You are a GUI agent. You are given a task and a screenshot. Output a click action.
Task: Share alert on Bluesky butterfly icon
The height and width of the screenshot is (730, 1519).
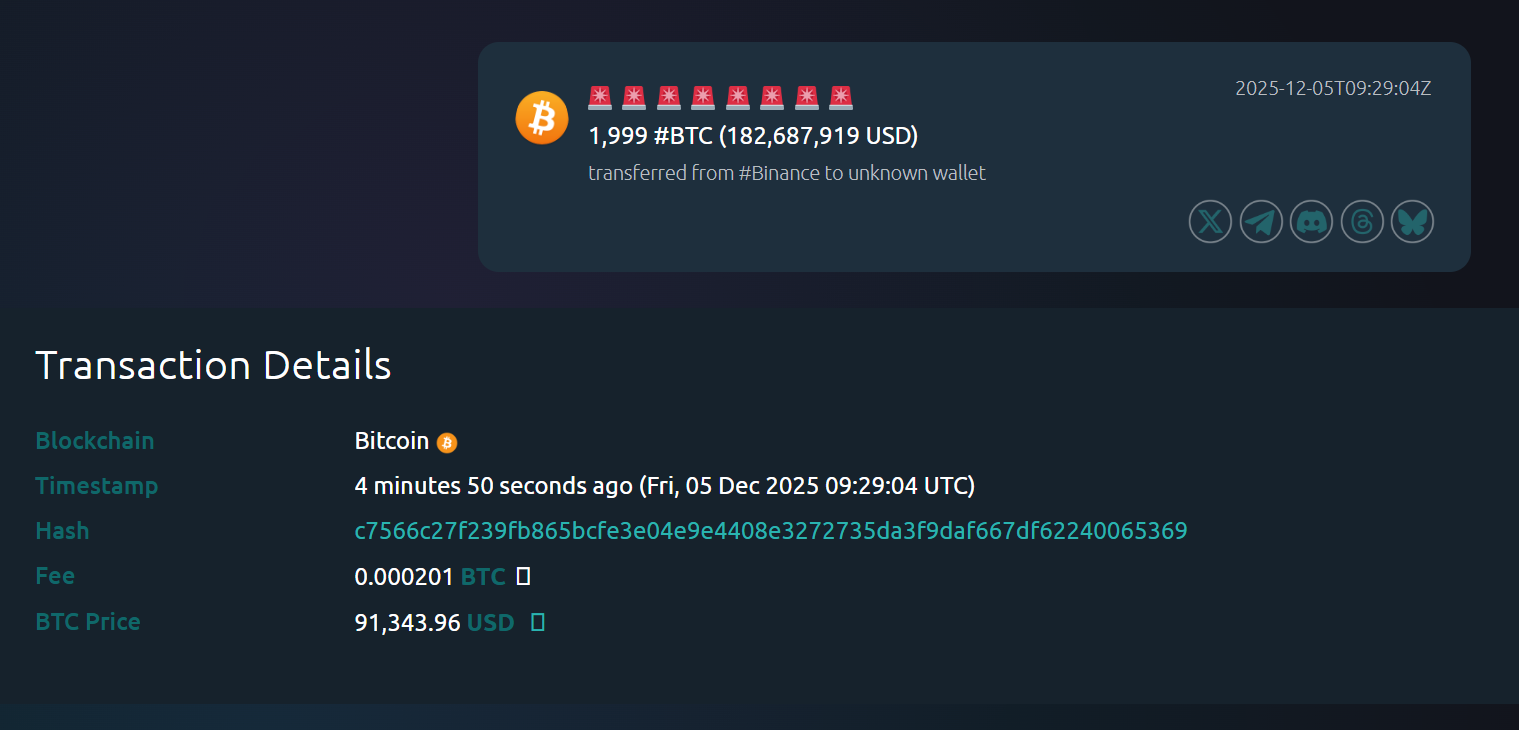click(x=1412, y=221)
